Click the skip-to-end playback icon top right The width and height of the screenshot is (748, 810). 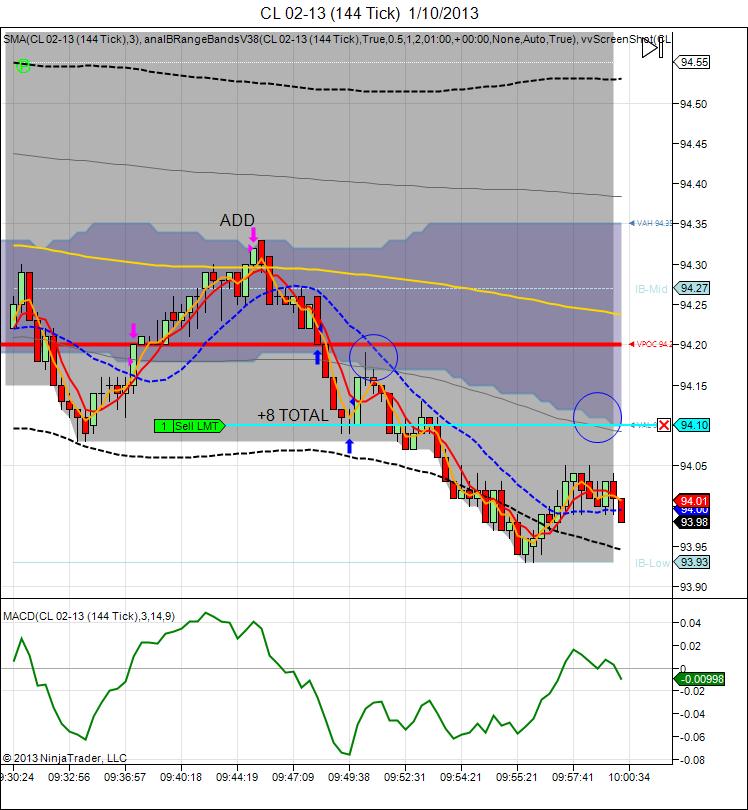click(x=652, y=49)
